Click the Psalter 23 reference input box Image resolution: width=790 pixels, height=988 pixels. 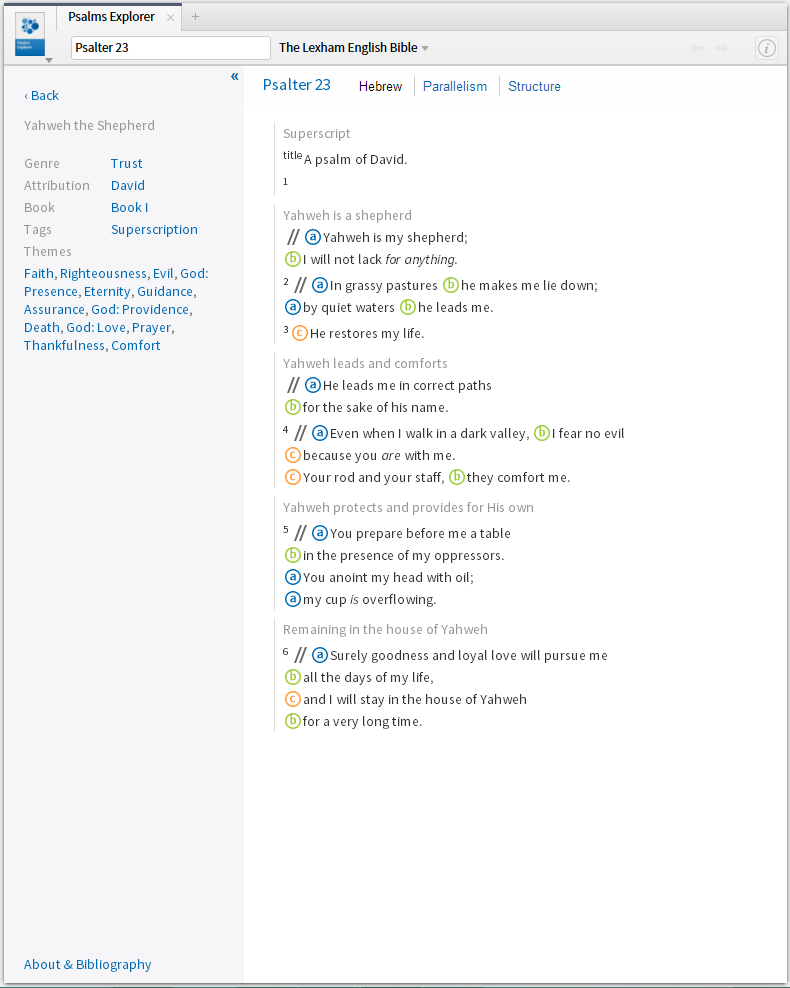click(x=171, y=48)
